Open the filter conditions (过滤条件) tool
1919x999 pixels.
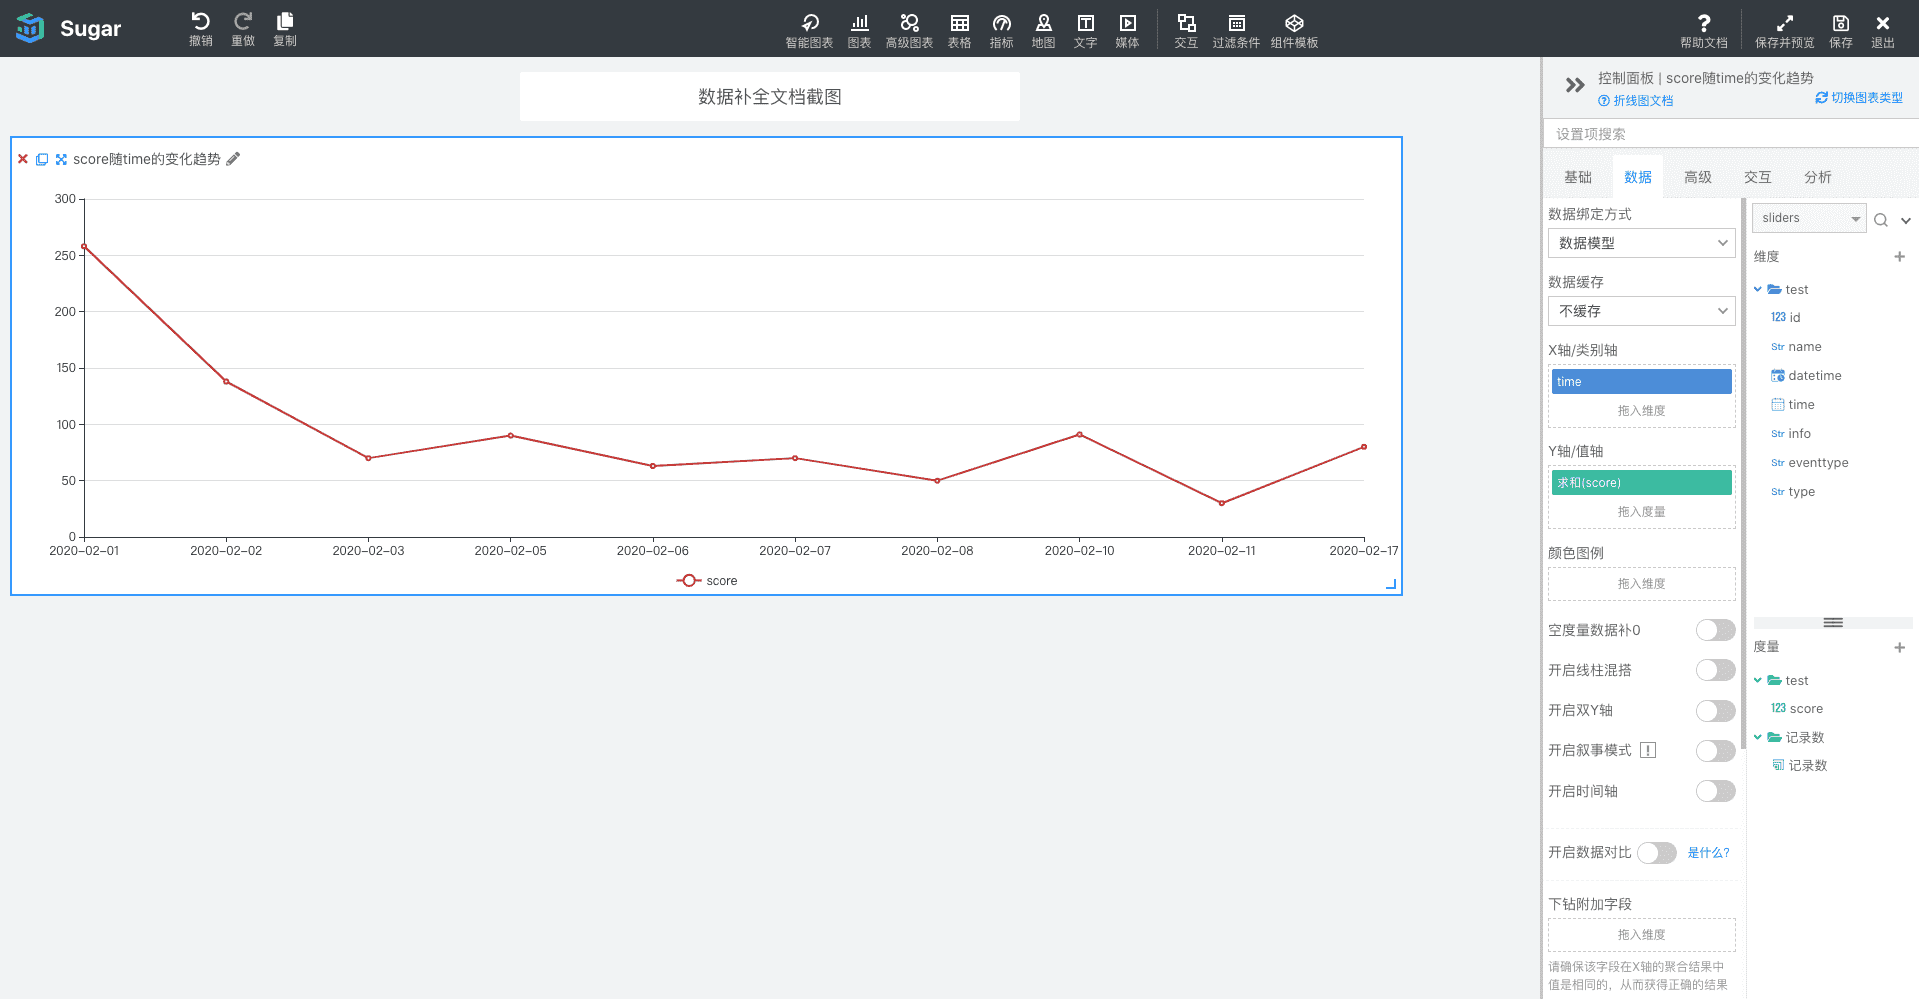pyautogui.click(x=1236, y=24)
